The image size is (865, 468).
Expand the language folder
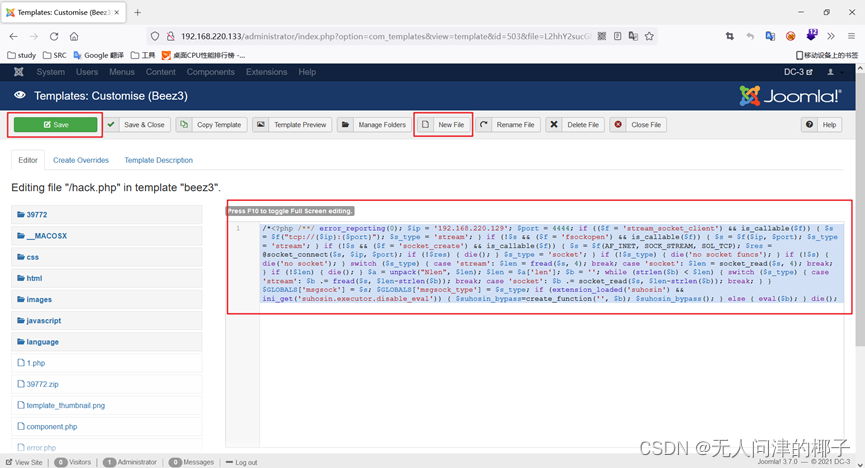tap(106, 342)
